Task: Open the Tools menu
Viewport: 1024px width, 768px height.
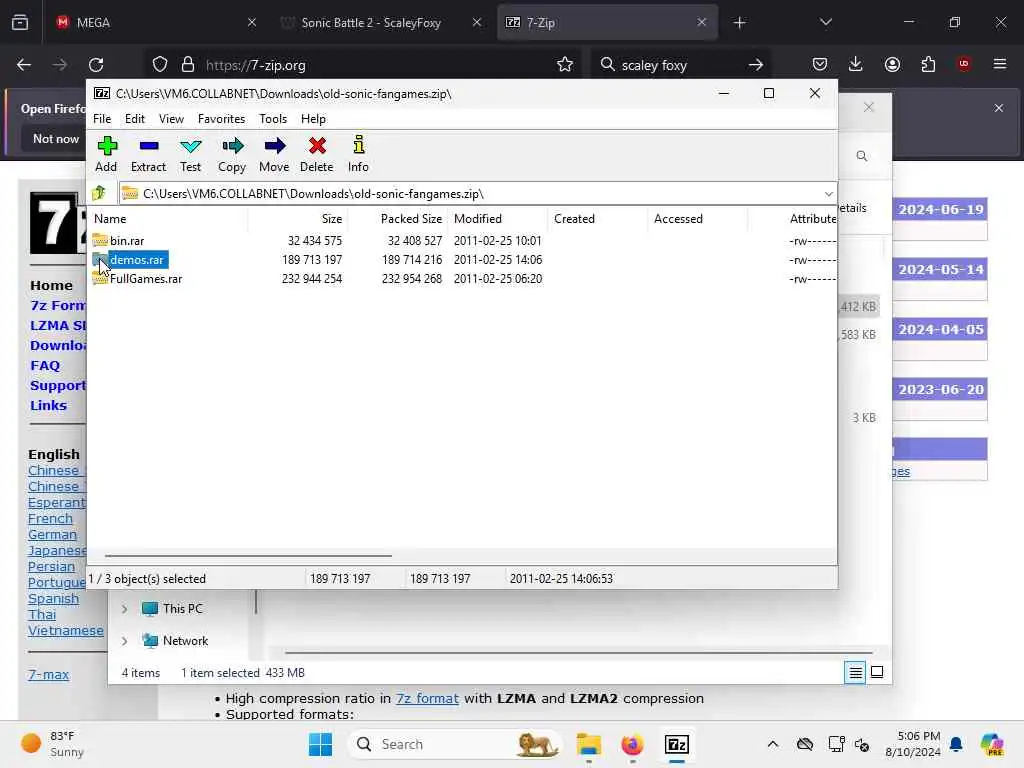Action: pos(273,119)
